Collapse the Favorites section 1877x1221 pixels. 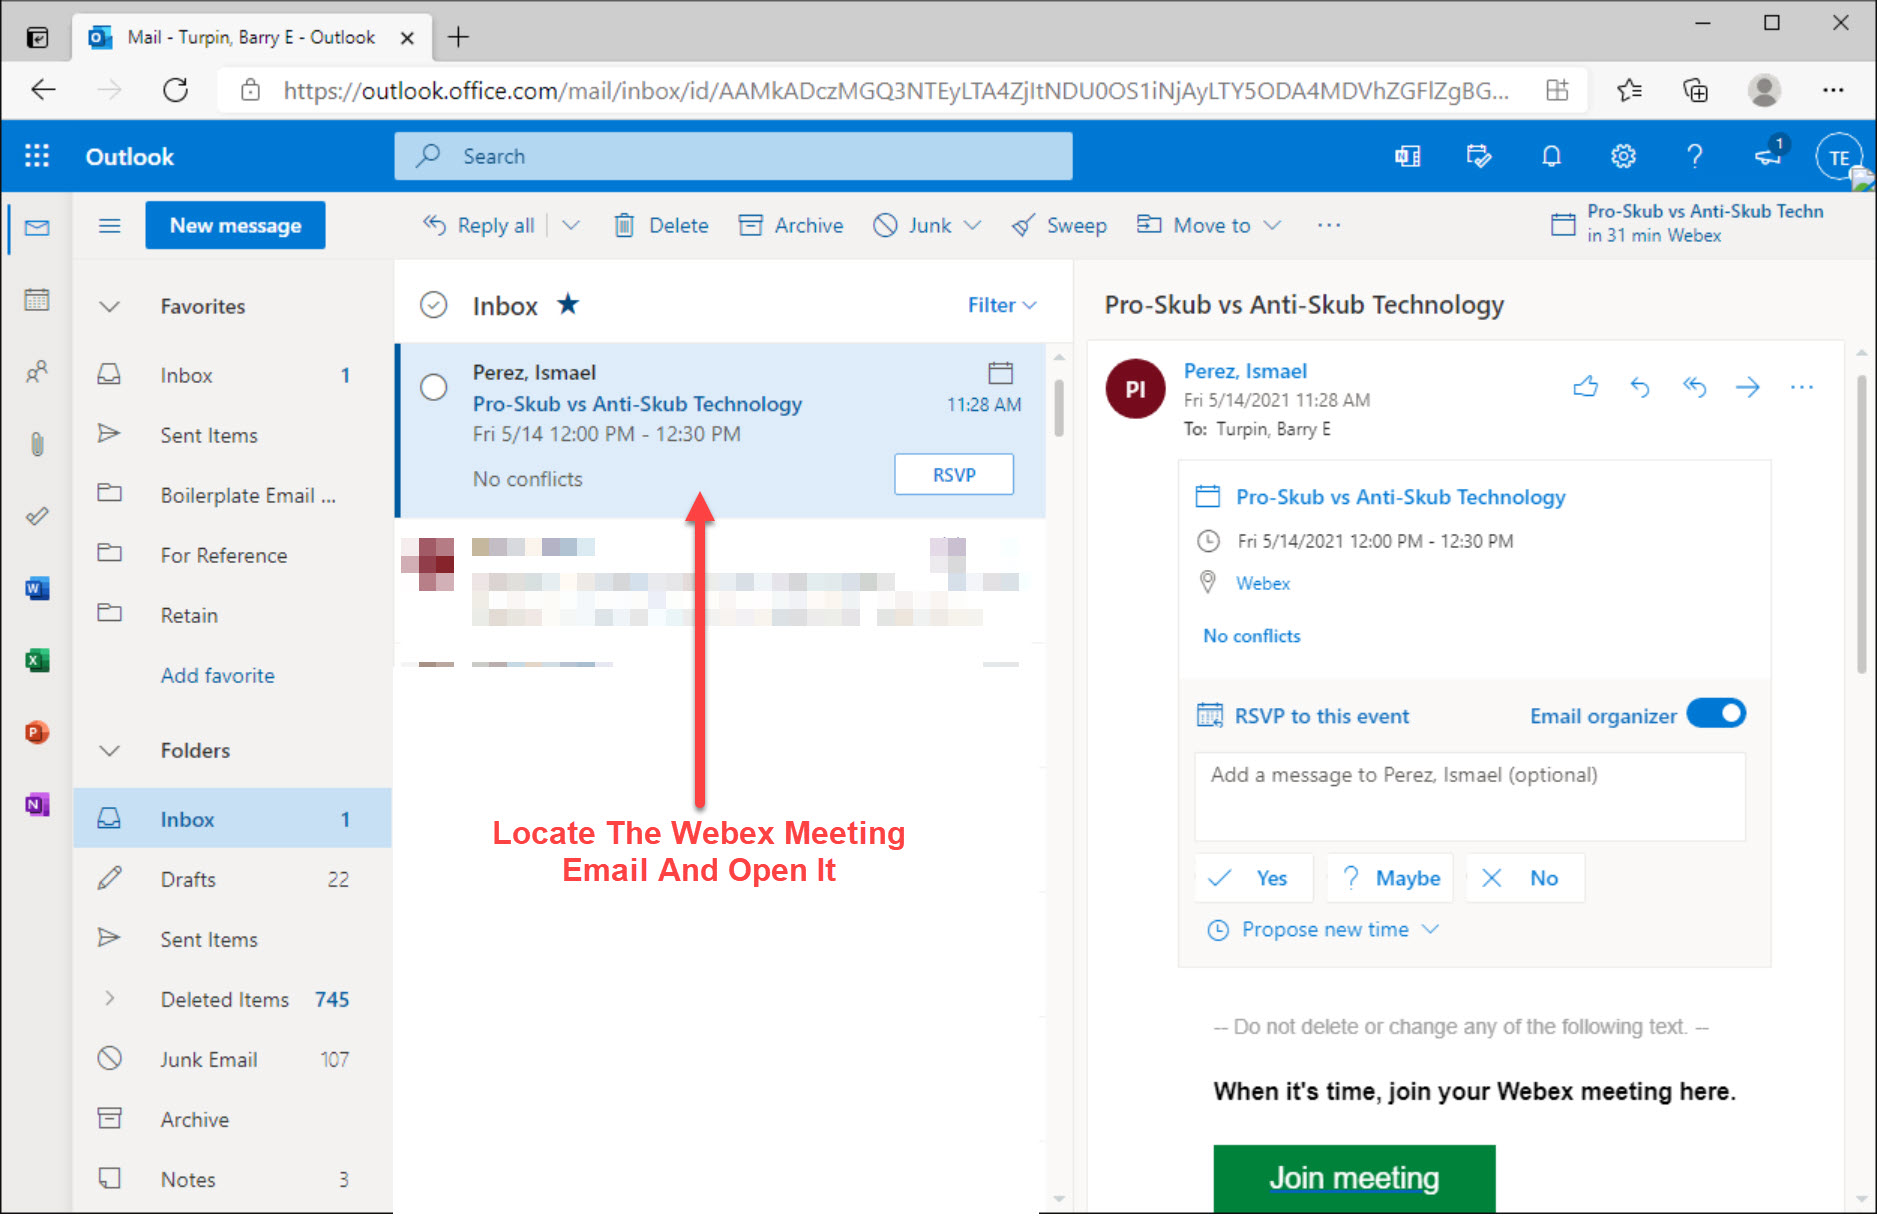[110, 306]
